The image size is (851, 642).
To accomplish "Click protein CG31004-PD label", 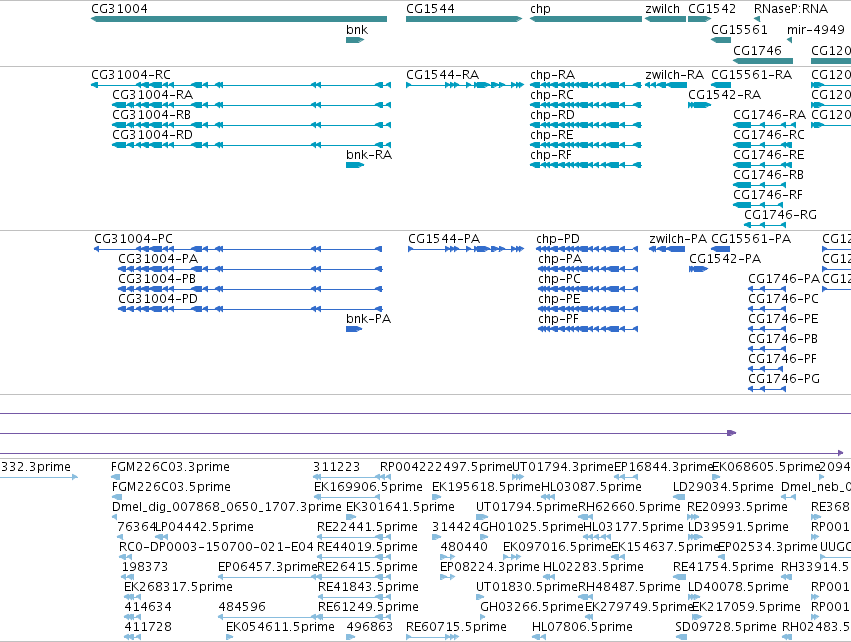I will (158, 298).
